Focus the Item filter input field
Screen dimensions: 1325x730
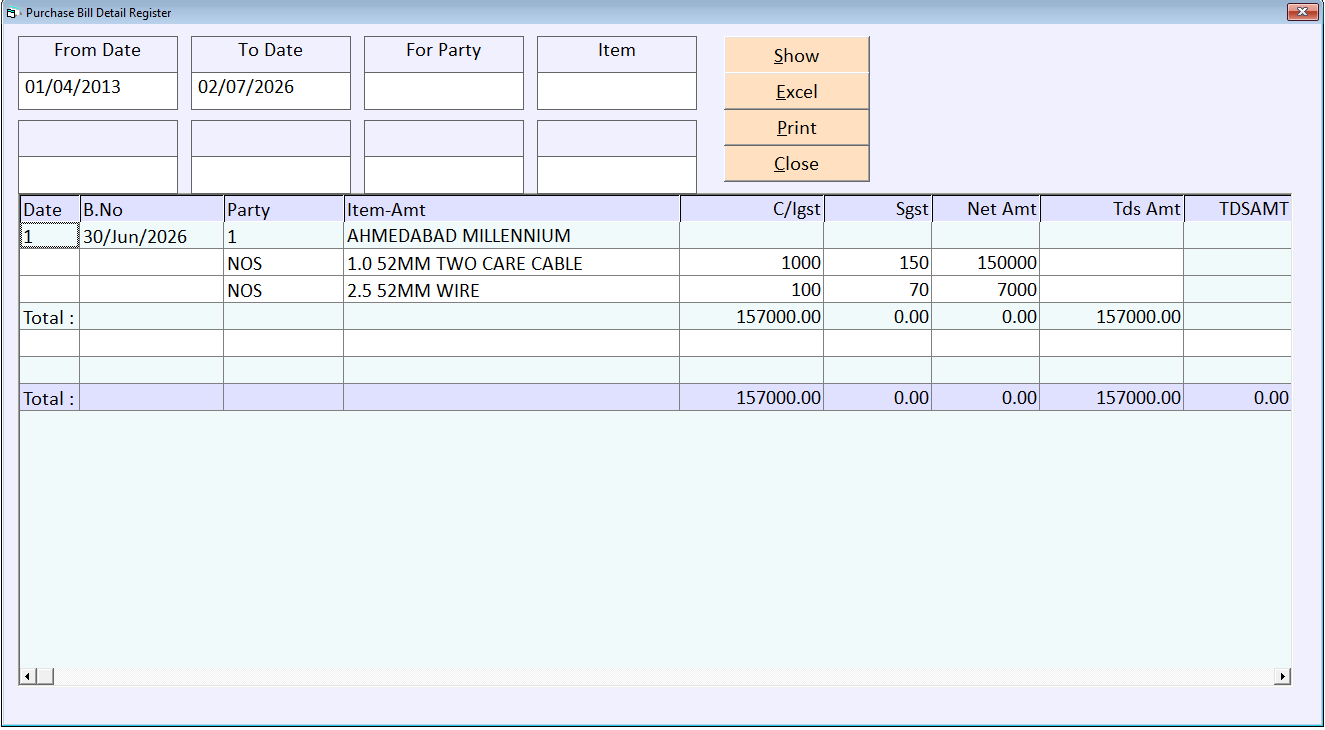(617, 91)
